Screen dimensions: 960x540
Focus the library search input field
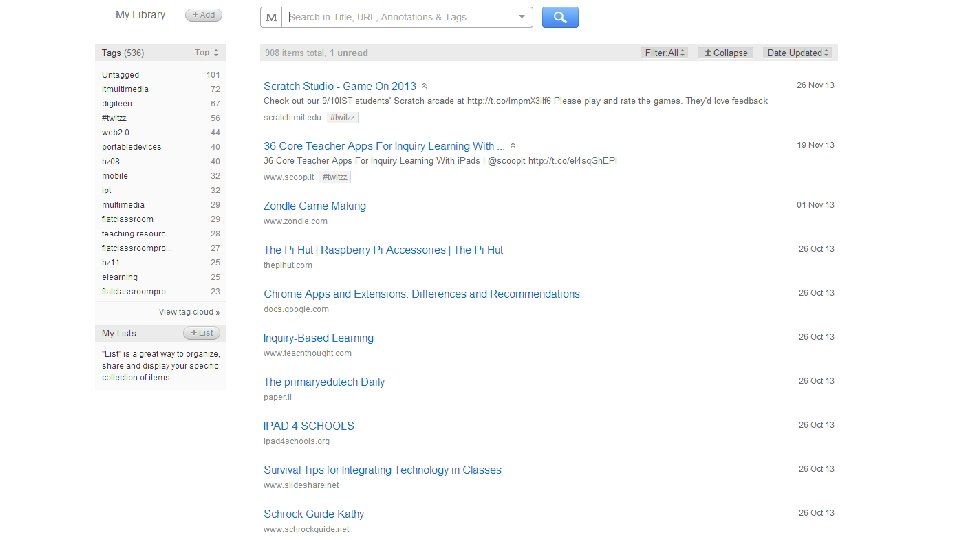401,17
